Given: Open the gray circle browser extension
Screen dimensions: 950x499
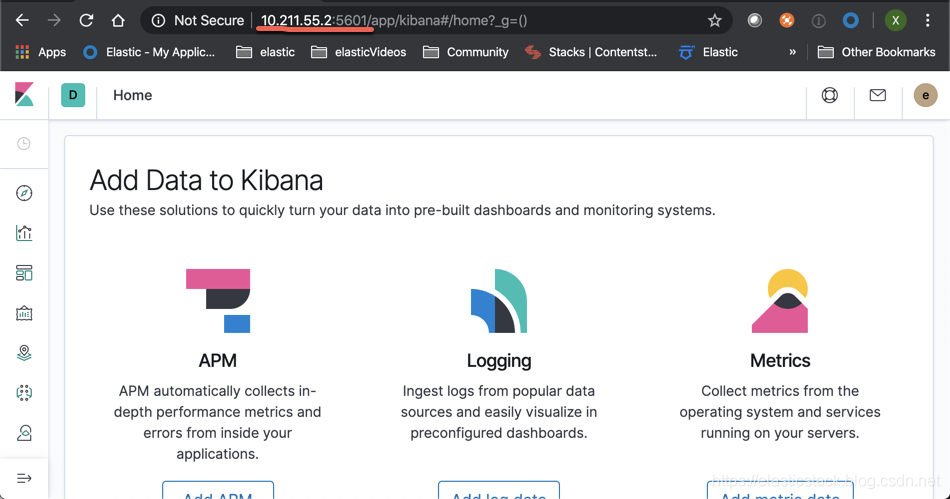Looking at the screenshot, I should tap(754, 21).
